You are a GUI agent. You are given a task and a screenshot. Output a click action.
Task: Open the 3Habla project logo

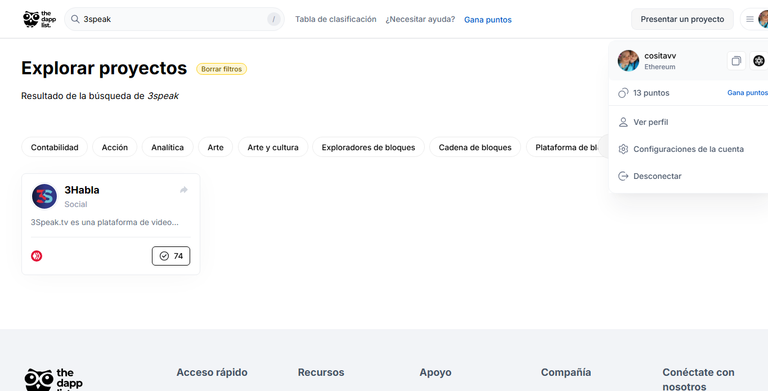pyautogui.click(x=45, y=196)
